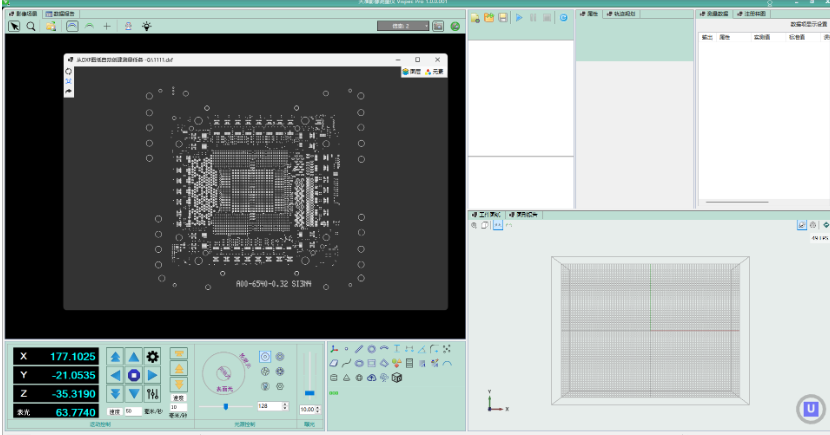Viewport: 830px width, 435px height.
Task: Click the blue person icon in image toolbar
Action: click(128, 26)
